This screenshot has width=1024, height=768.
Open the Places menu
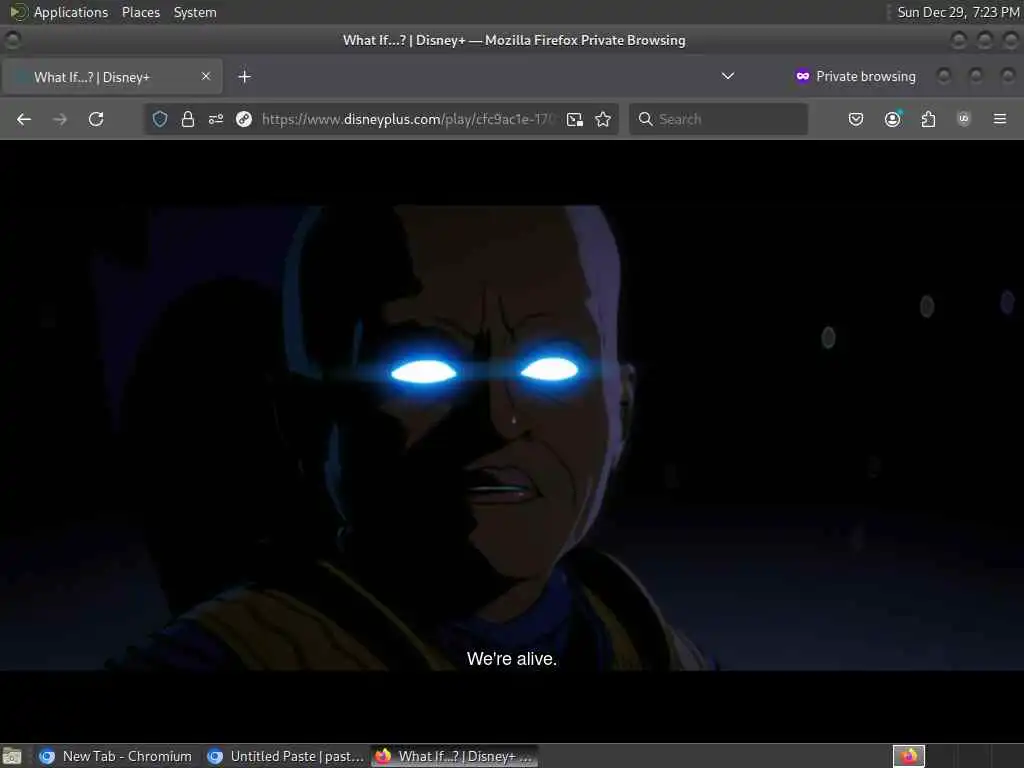tap(141, 12)
